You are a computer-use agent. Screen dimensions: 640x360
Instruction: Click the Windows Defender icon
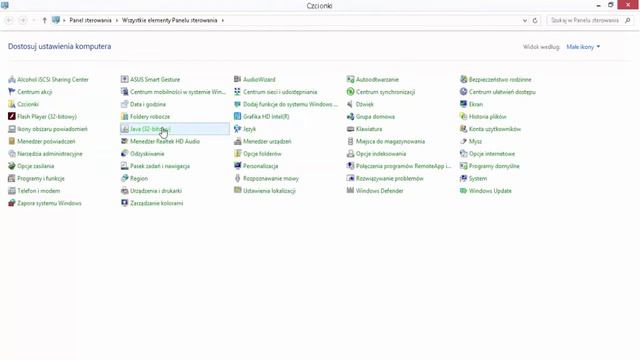(350, 191)
